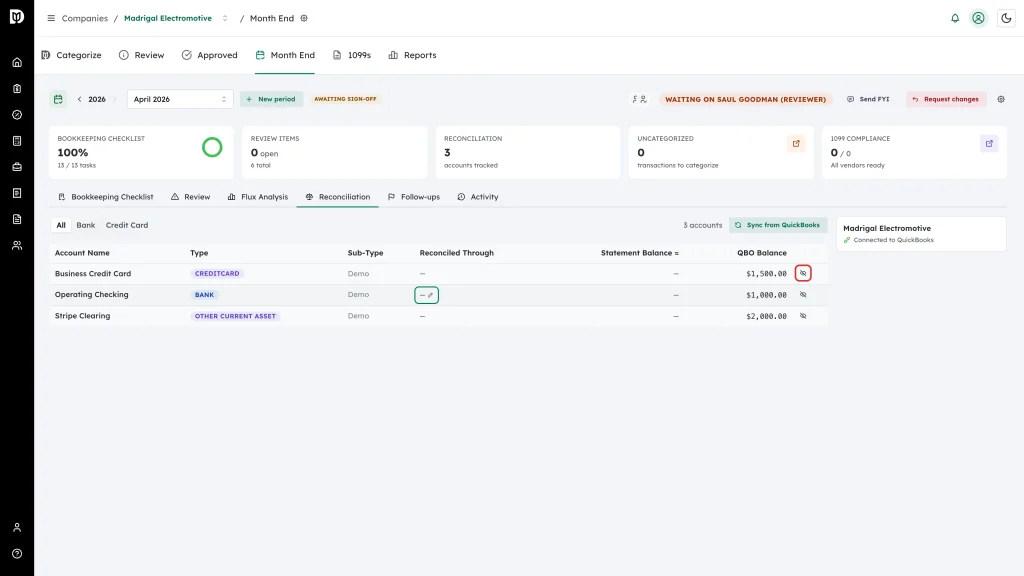Open the account avatar icon

(978, 18)
